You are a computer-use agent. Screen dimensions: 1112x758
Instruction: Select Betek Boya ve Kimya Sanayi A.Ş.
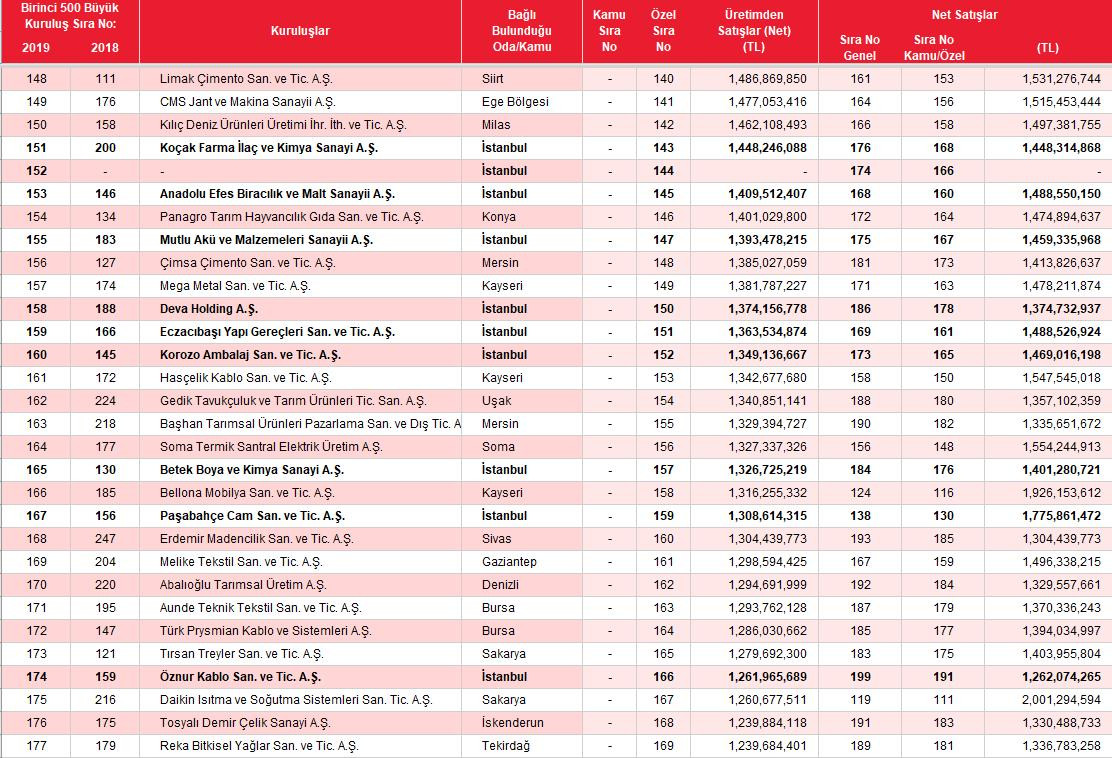pos(252,469)
